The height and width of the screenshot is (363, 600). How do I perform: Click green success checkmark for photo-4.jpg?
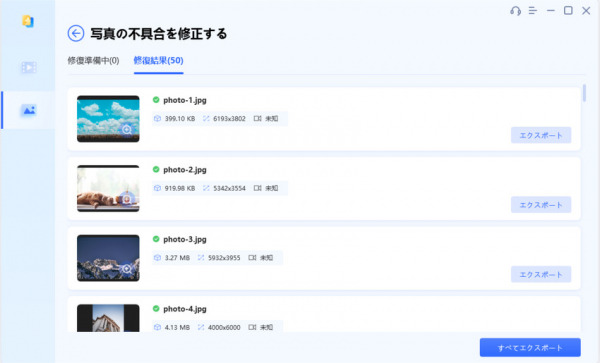tap(156, 309)
